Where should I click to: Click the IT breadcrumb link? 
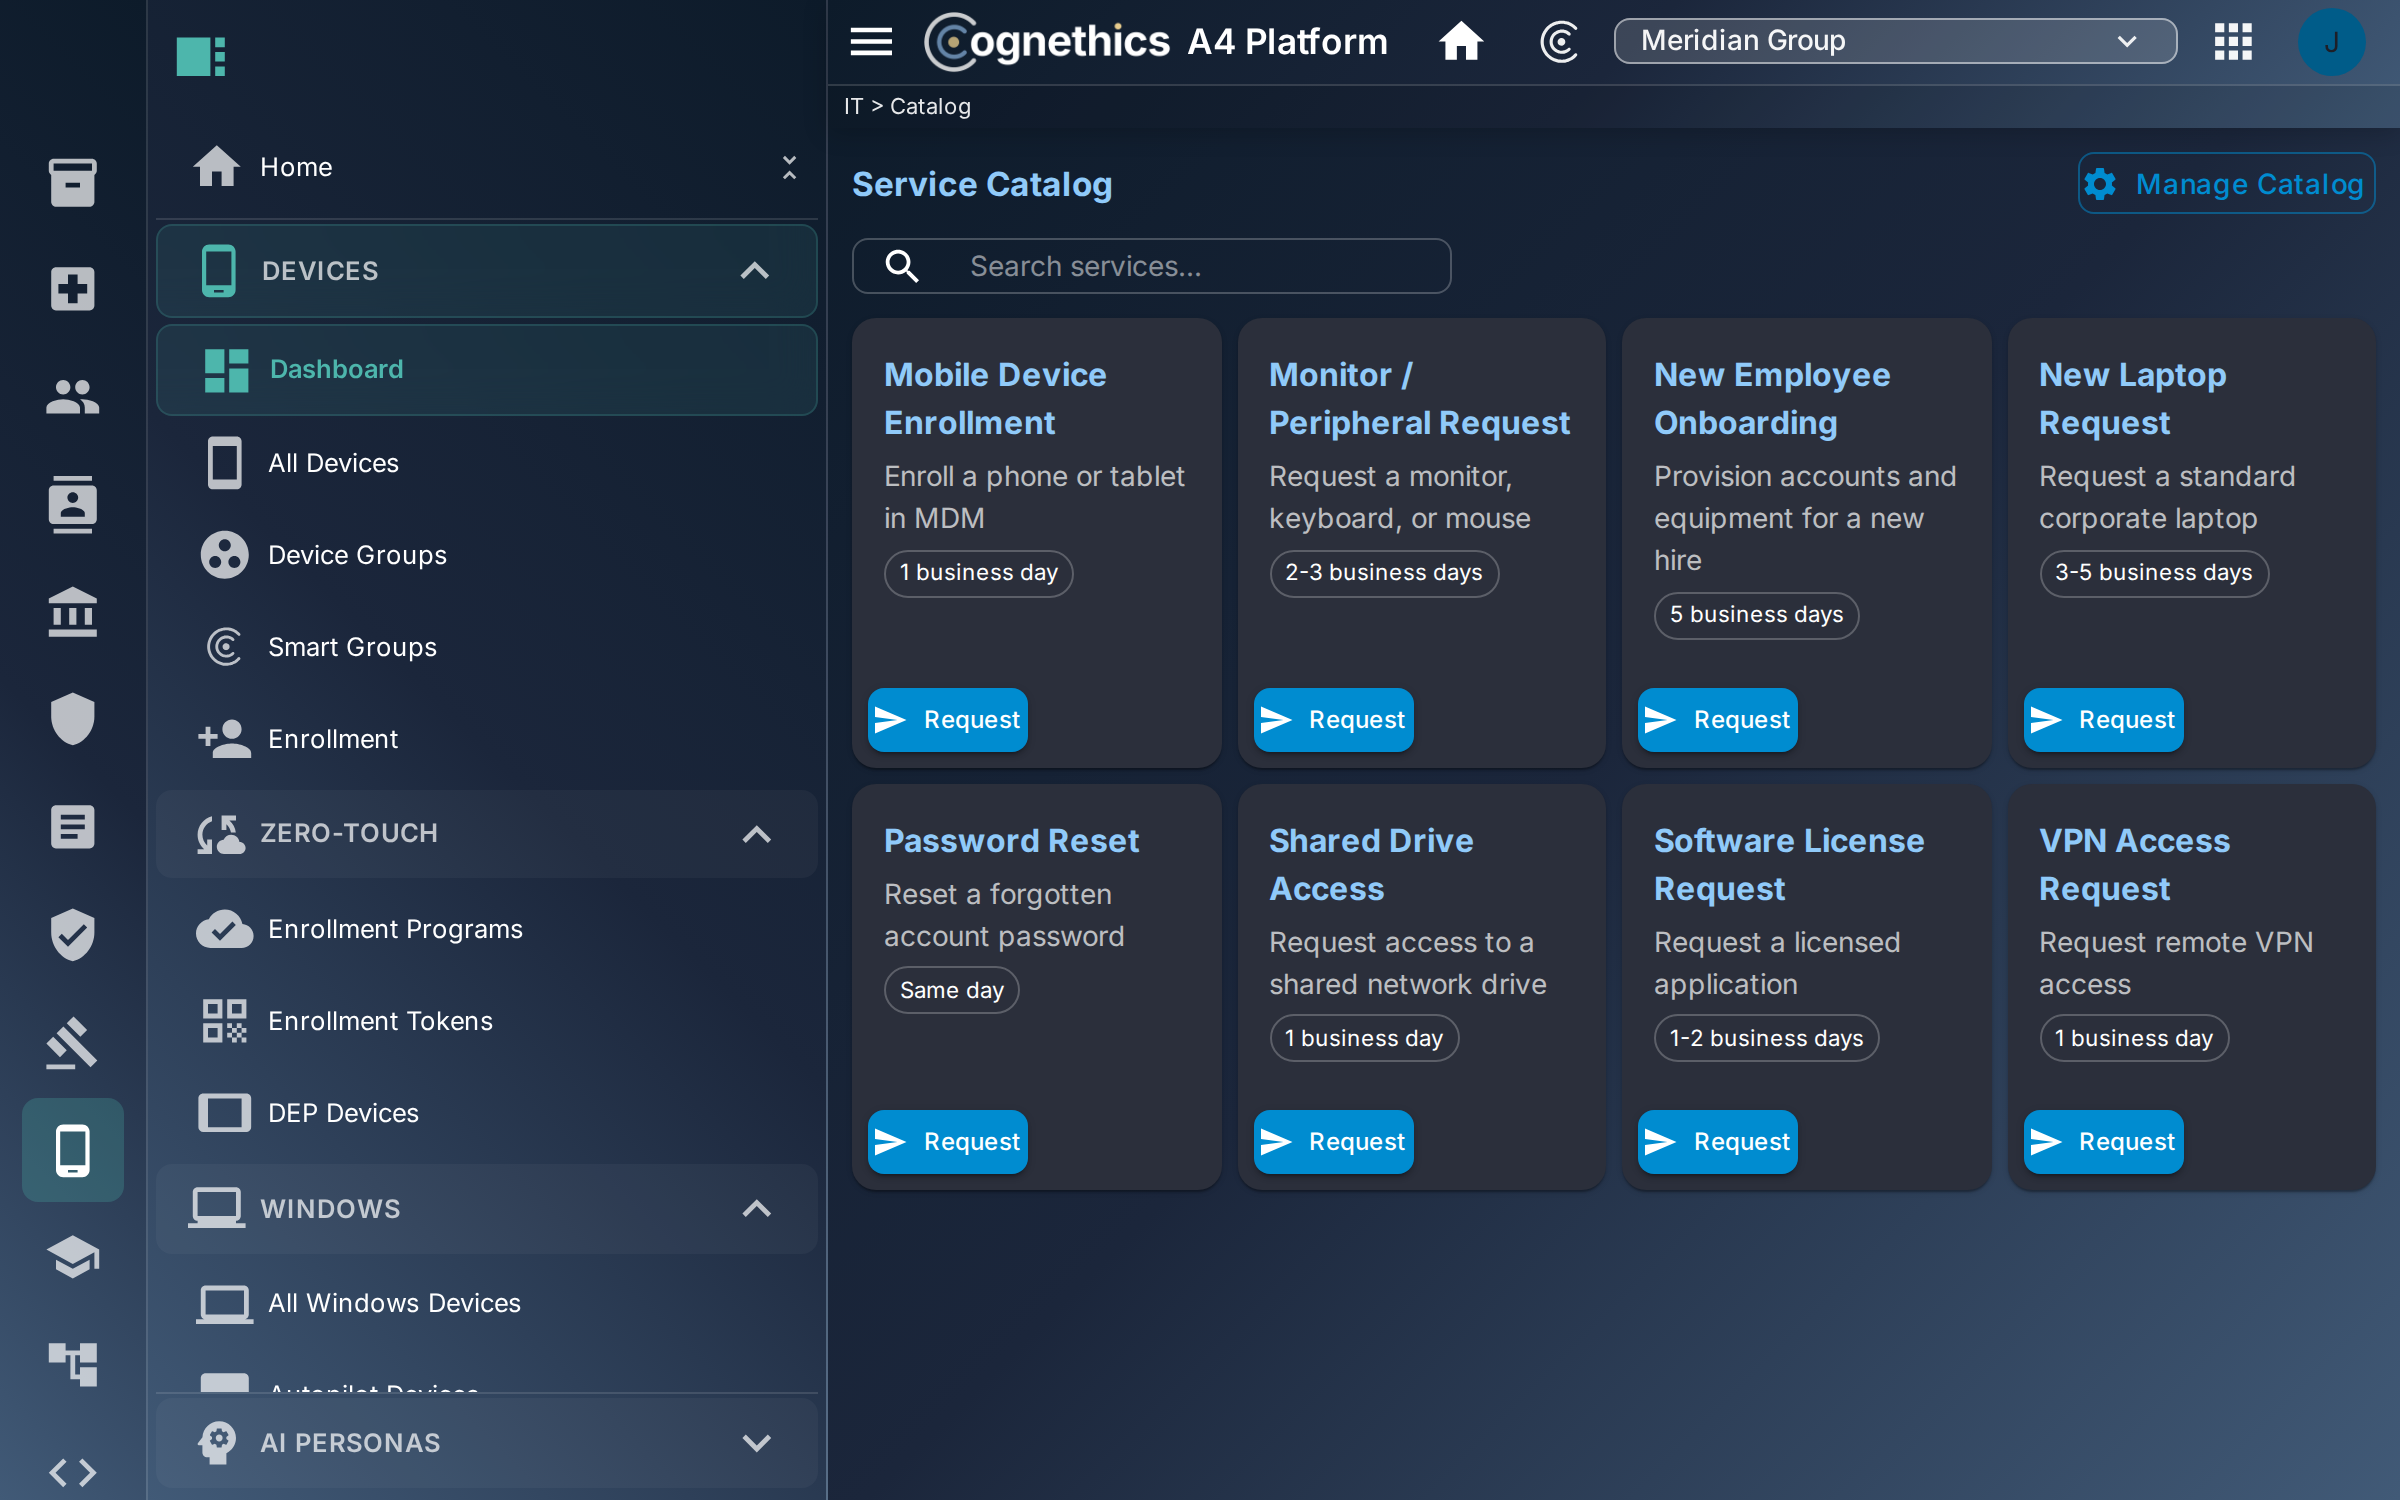(x=853, y=106)
